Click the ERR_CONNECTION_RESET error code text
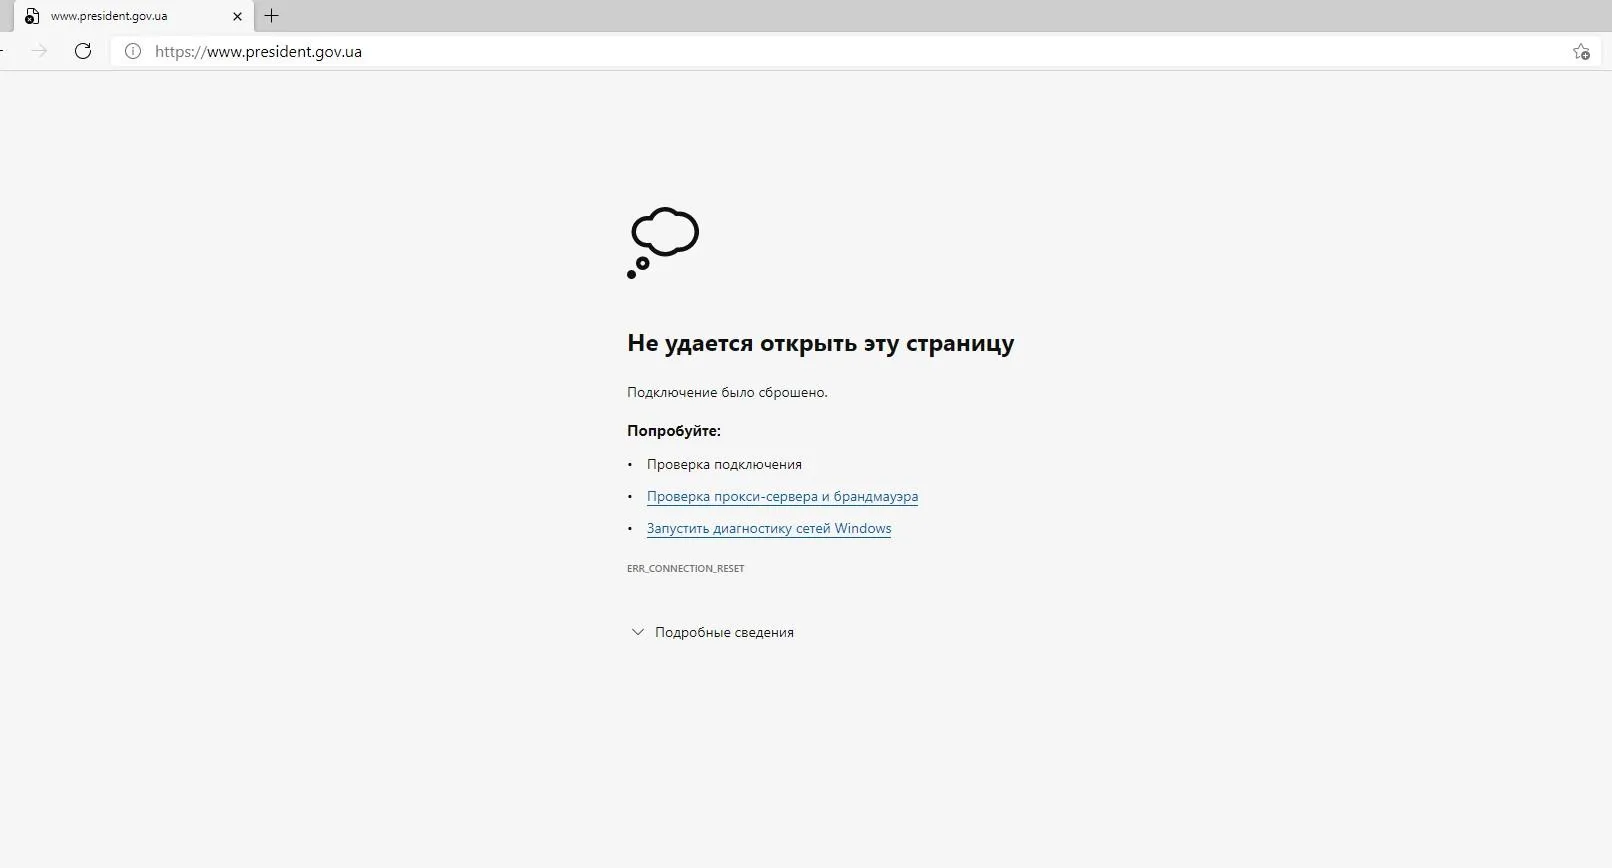 click(x=686, y=569)
